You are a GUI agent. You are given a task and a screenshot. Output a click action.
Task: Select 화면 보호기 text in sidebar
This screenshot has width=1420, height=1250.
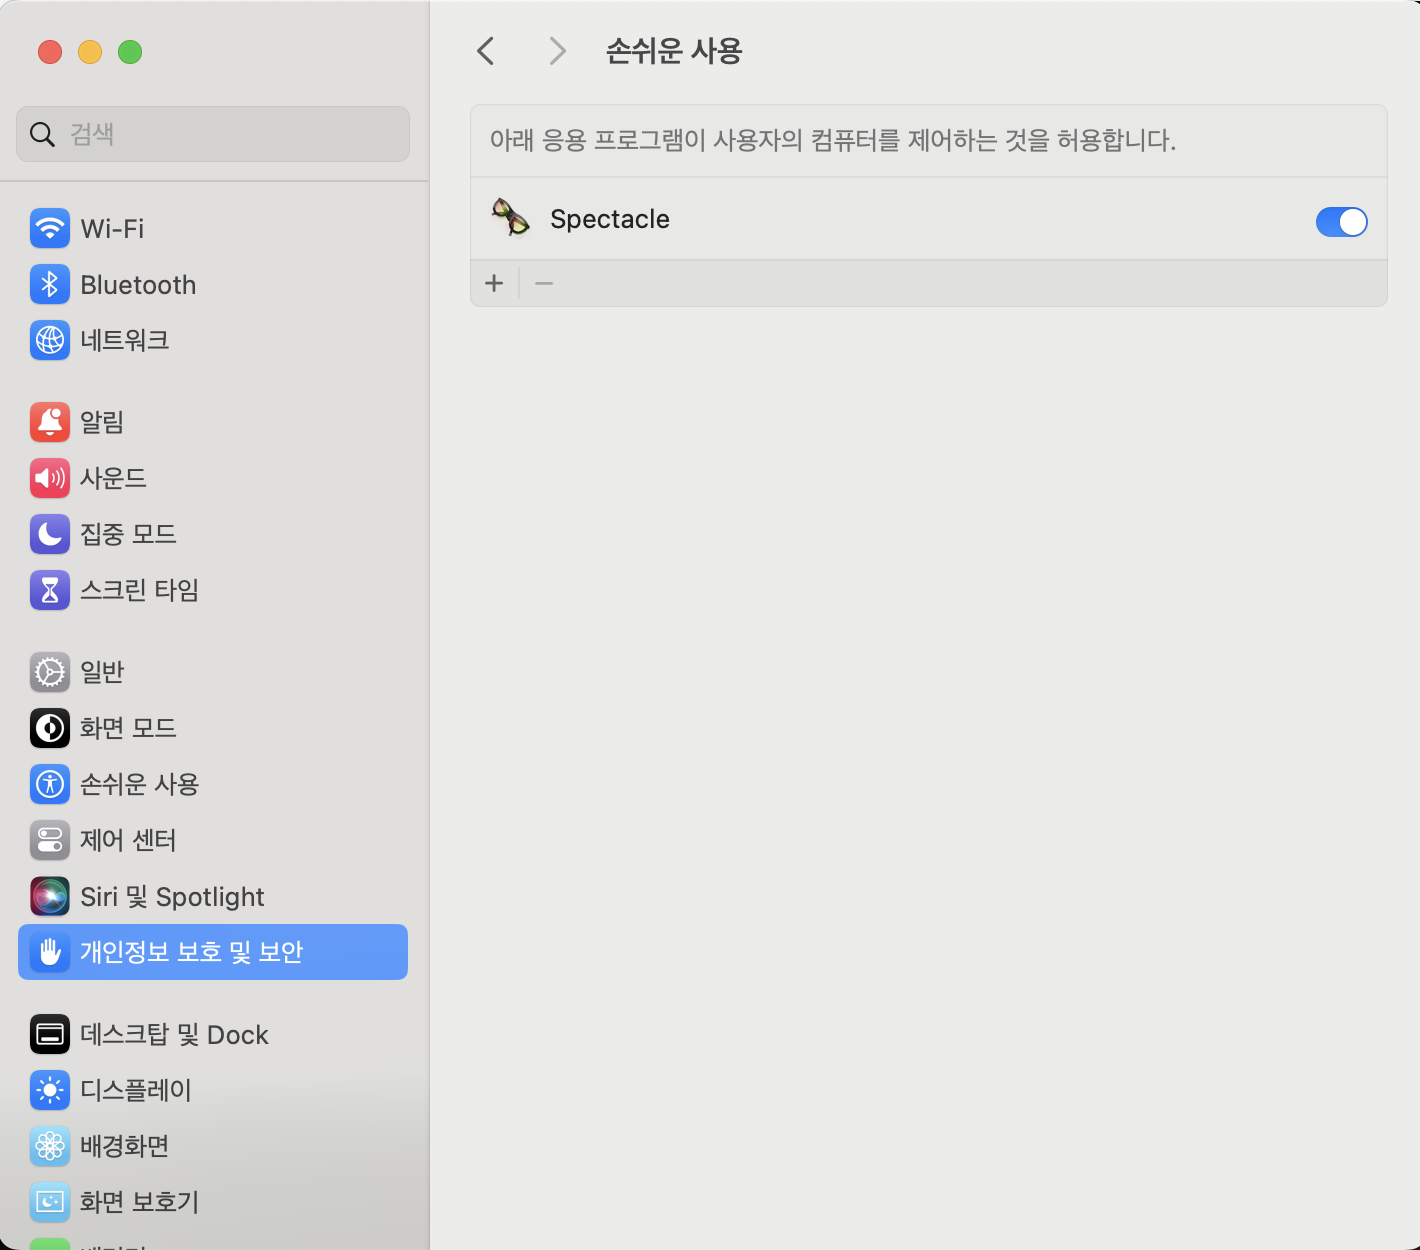click(x=139, y=1202)
